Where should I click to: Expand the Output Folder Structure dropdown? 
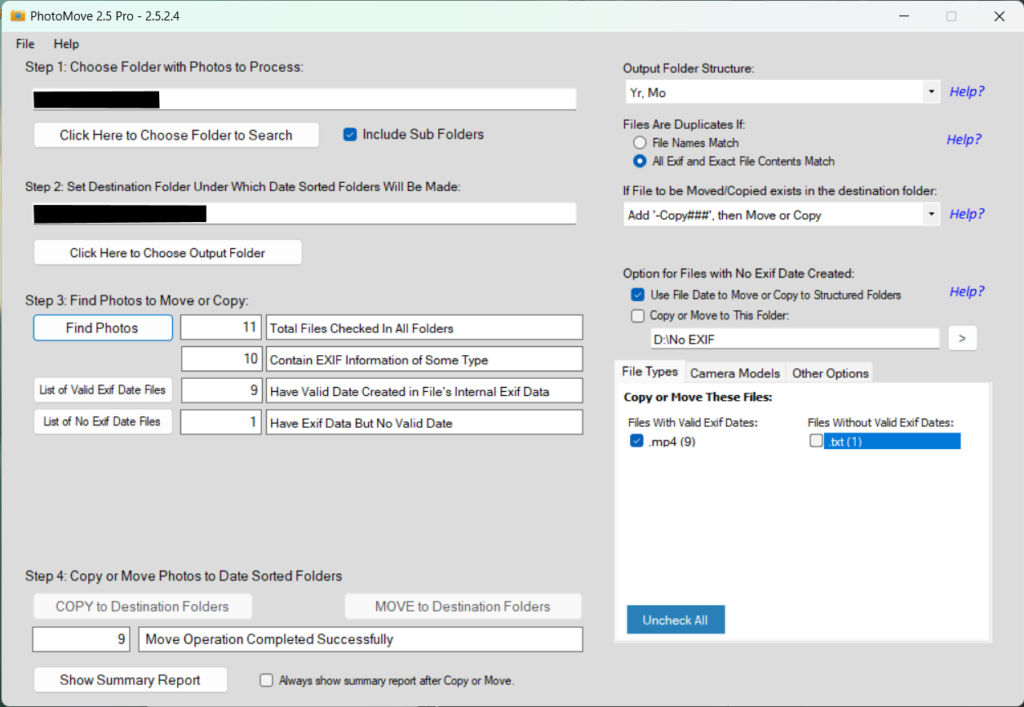coord(931,92)
